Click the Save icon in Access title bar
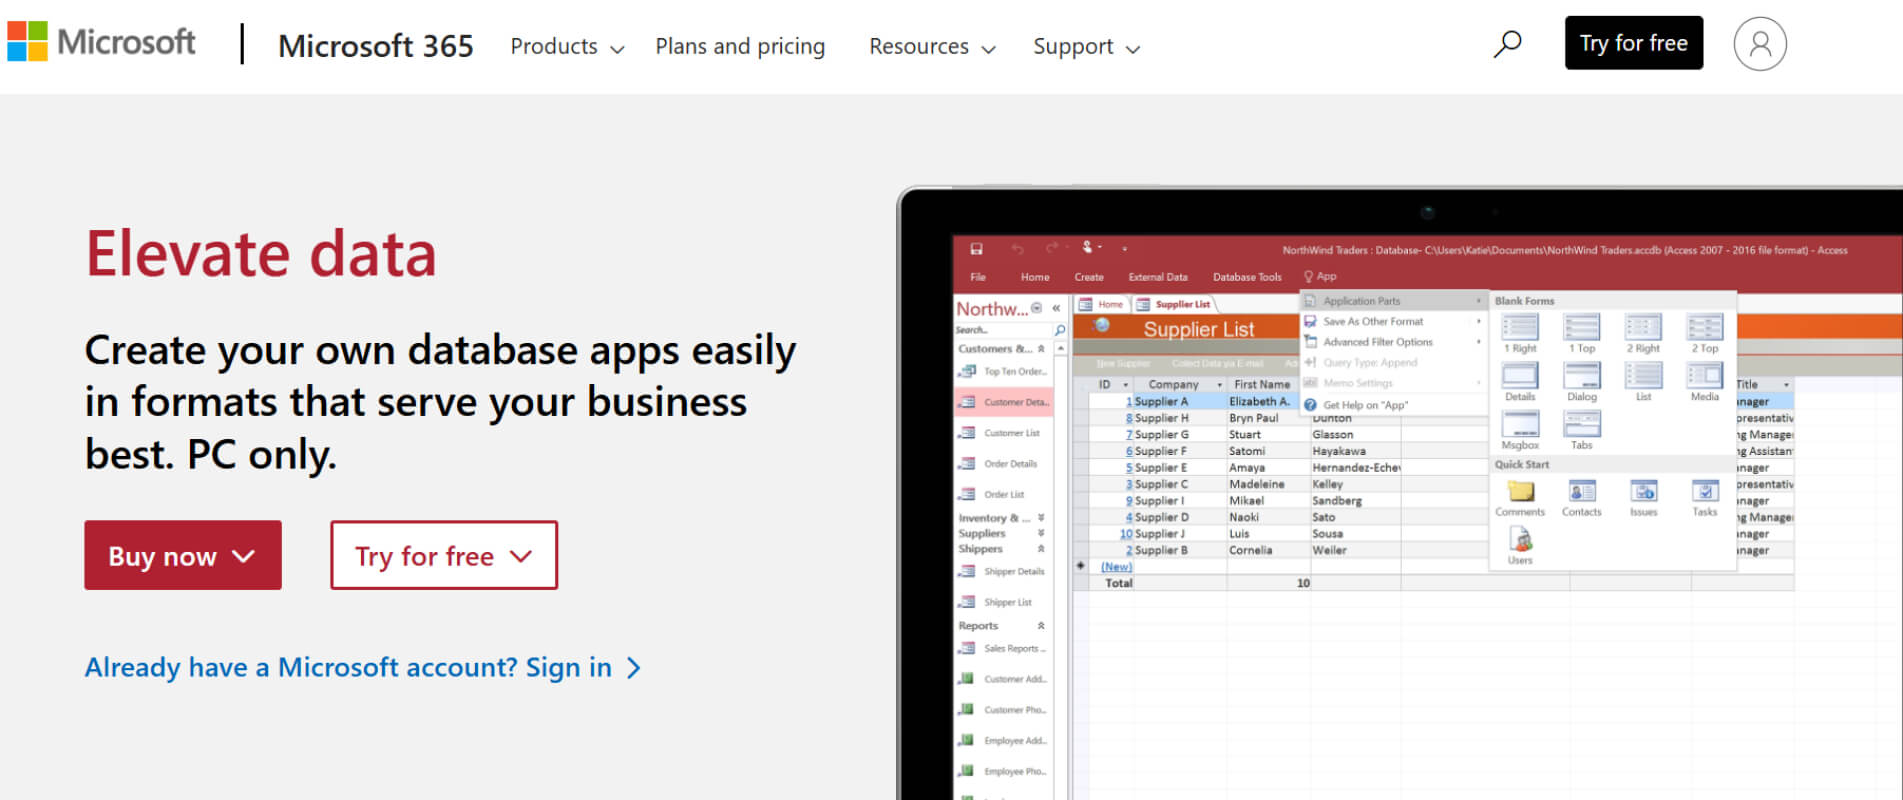1903x800 pixels. click(x=976, y=249)
